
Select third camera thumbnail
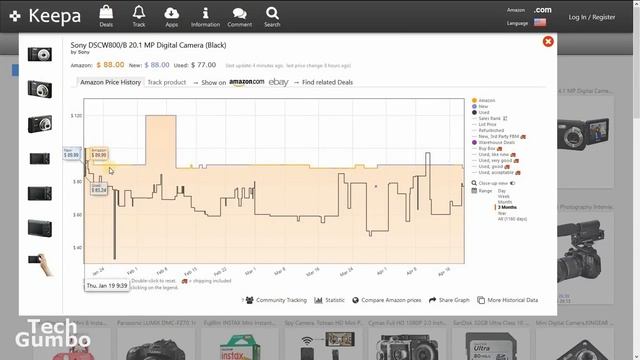click(40, 124)
